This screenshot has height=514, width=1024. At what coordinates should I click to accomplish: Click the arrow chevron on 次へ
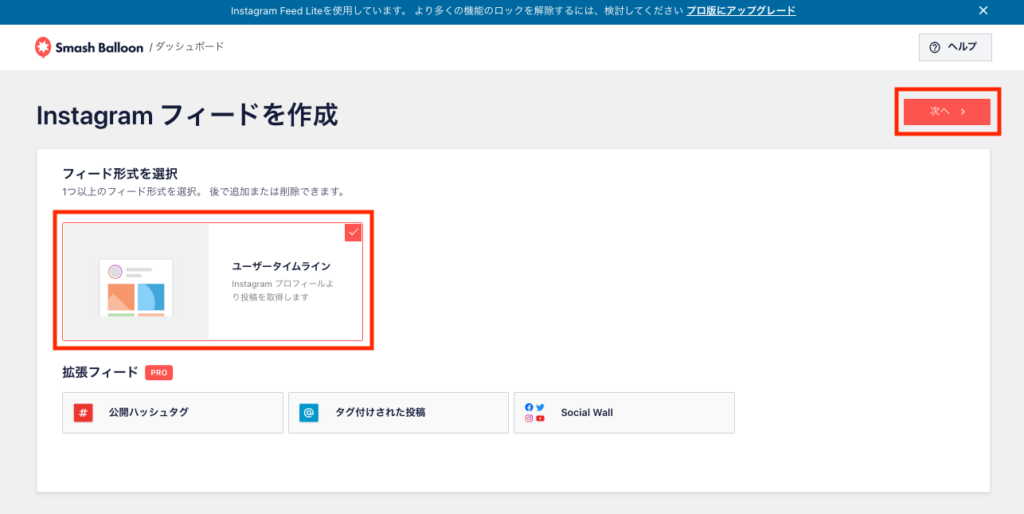pyautogui.click(x=963, y=112)
